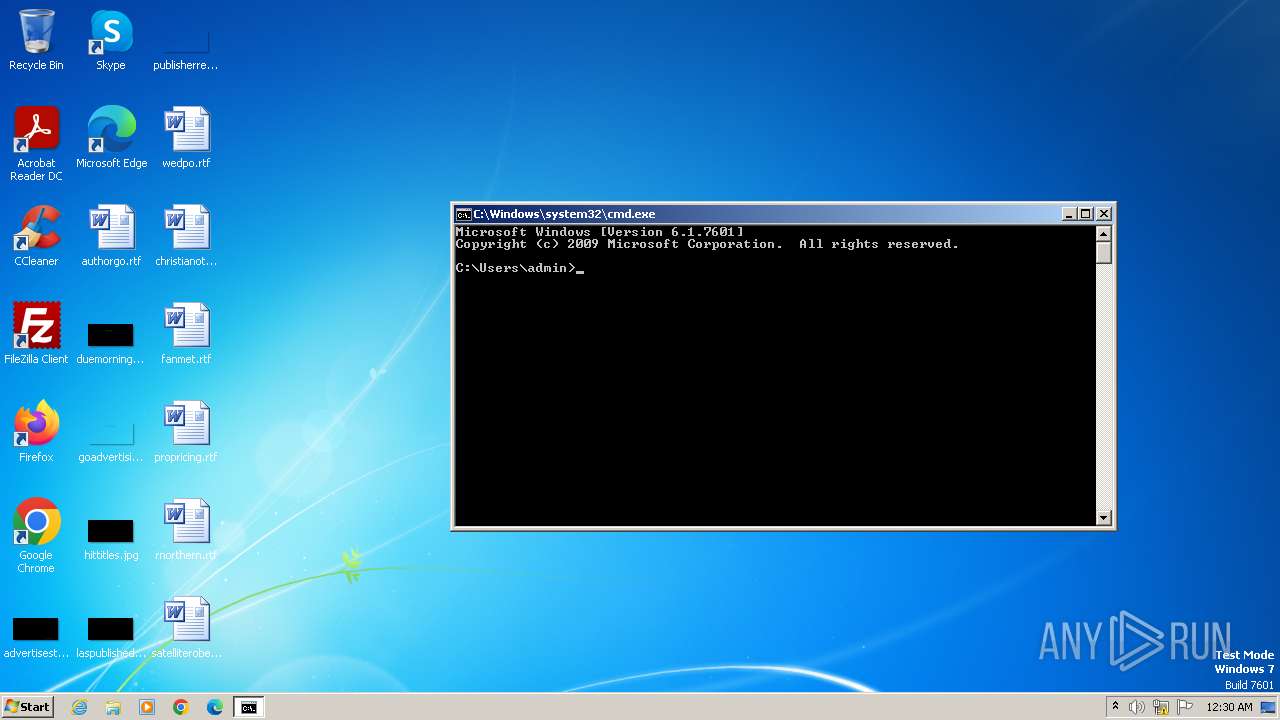This screenshot has width=1280, height=720.
Task: Click the Copyright 2009 Microsoft Corporation line
Action: coord(707,244)
